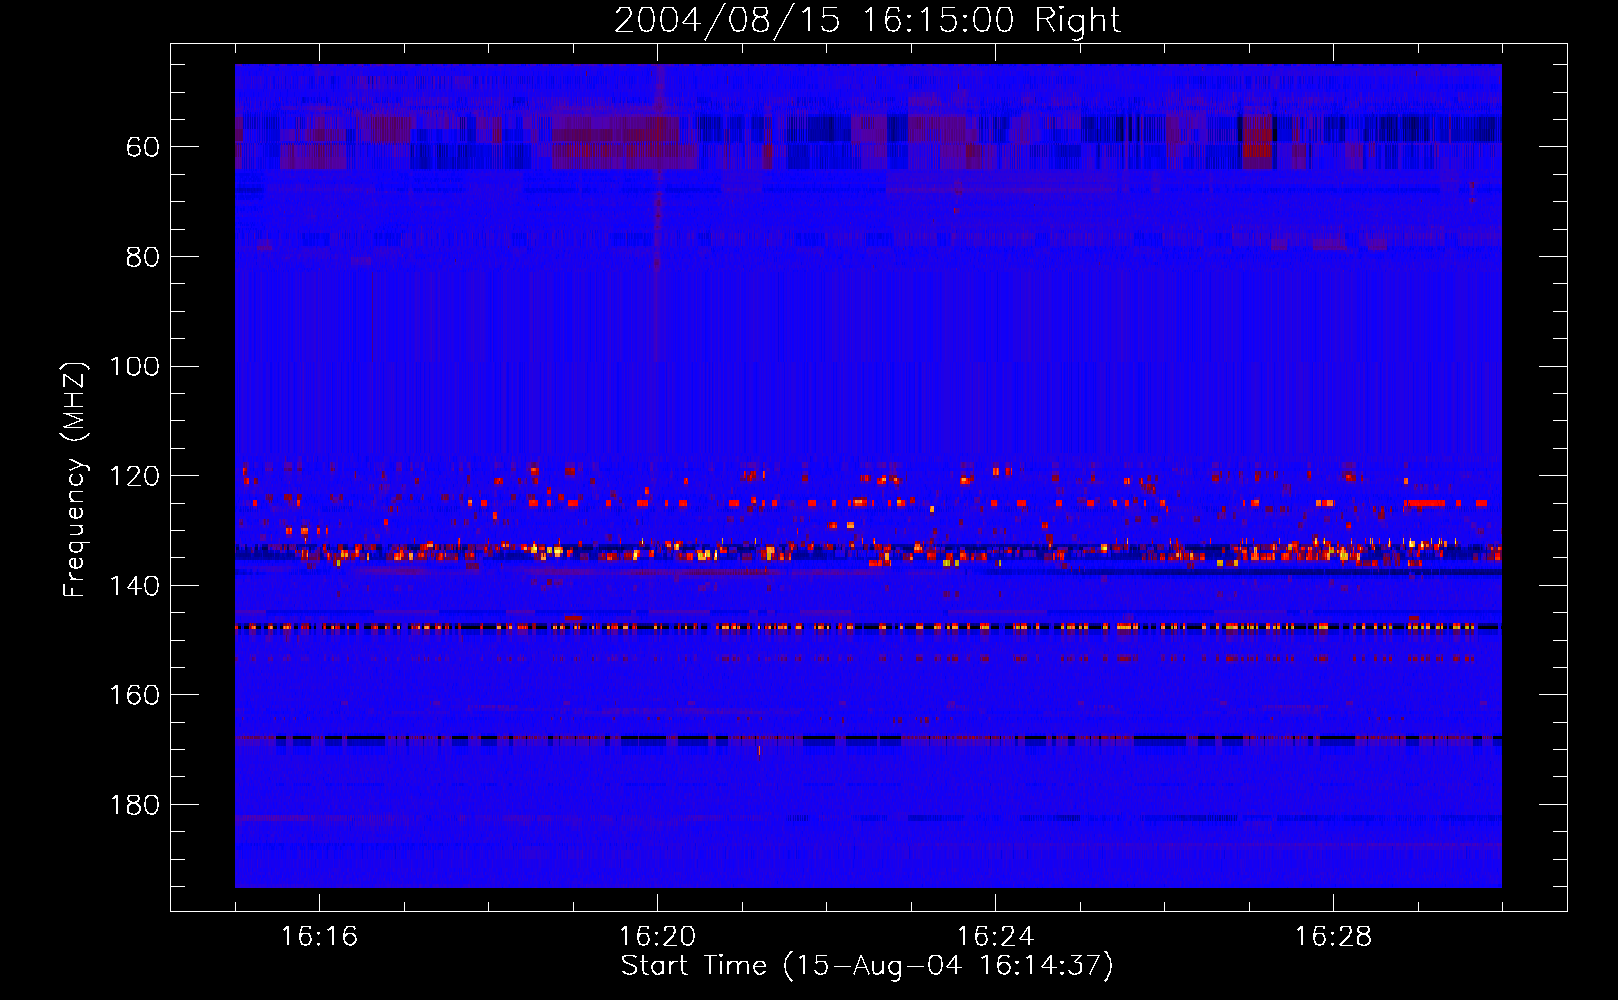Click the plot title '2004/08/15 16:15:00 Right'

[x=867, y=20]
